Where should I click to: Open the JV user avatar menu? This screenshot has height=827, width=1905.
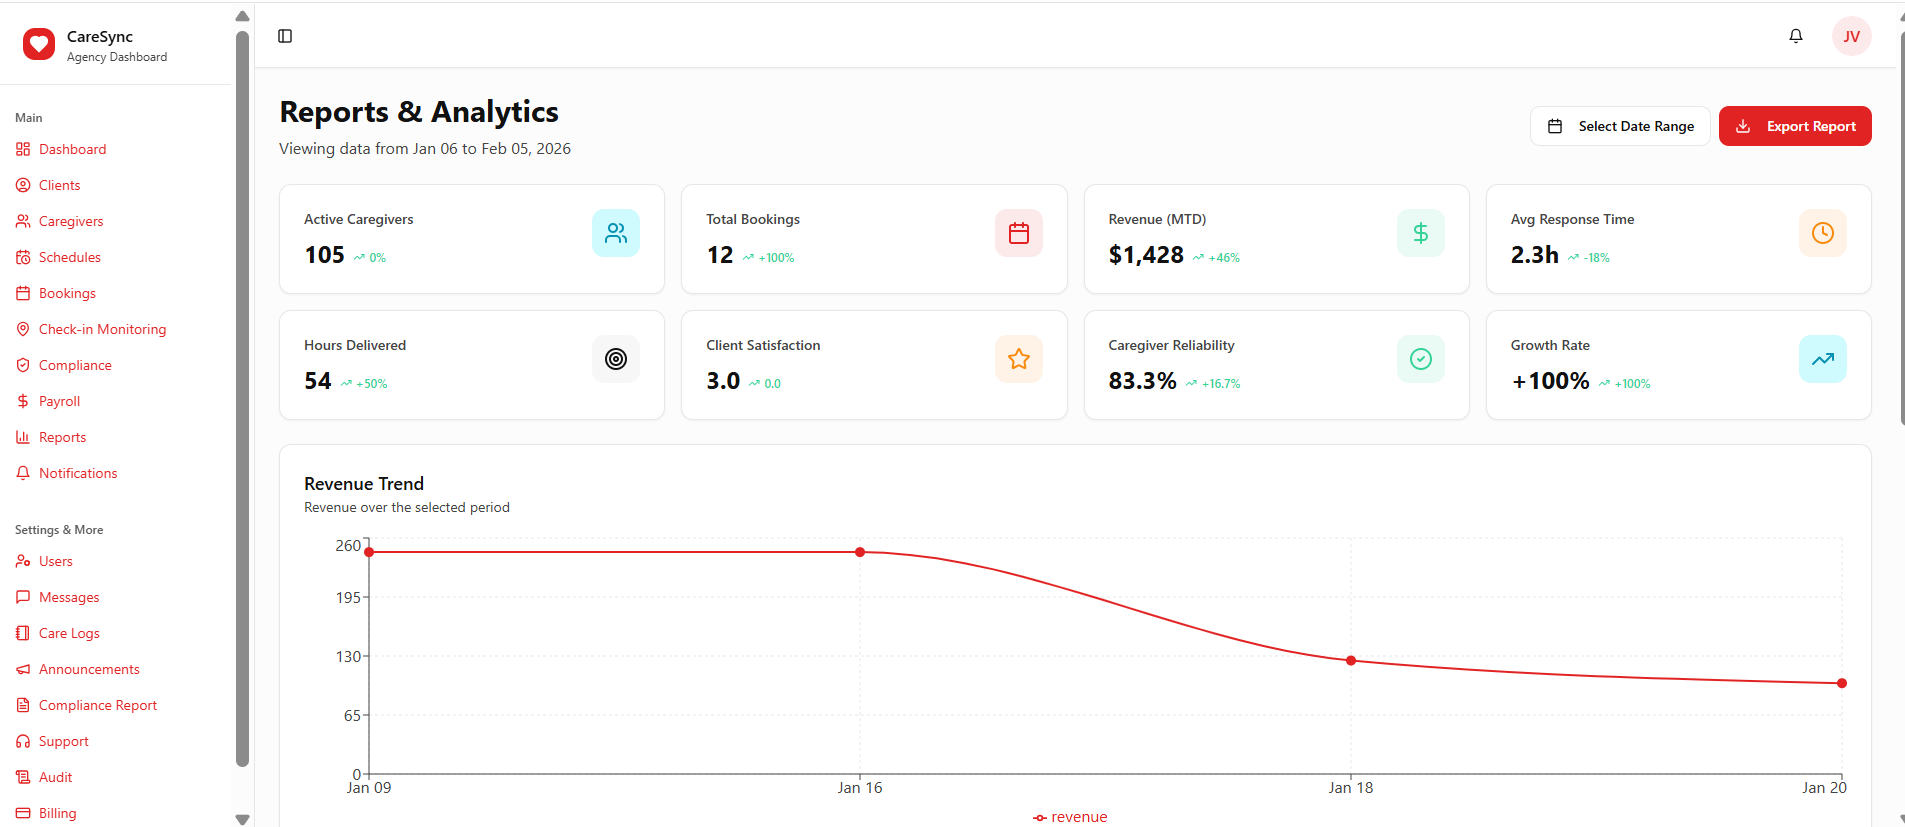[x=1852, y=36]
